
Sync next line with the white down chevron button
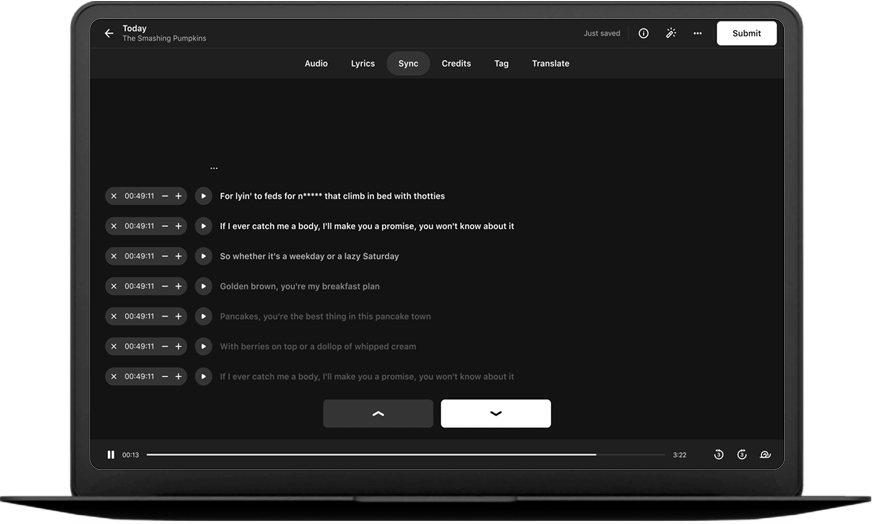(496, 413)
